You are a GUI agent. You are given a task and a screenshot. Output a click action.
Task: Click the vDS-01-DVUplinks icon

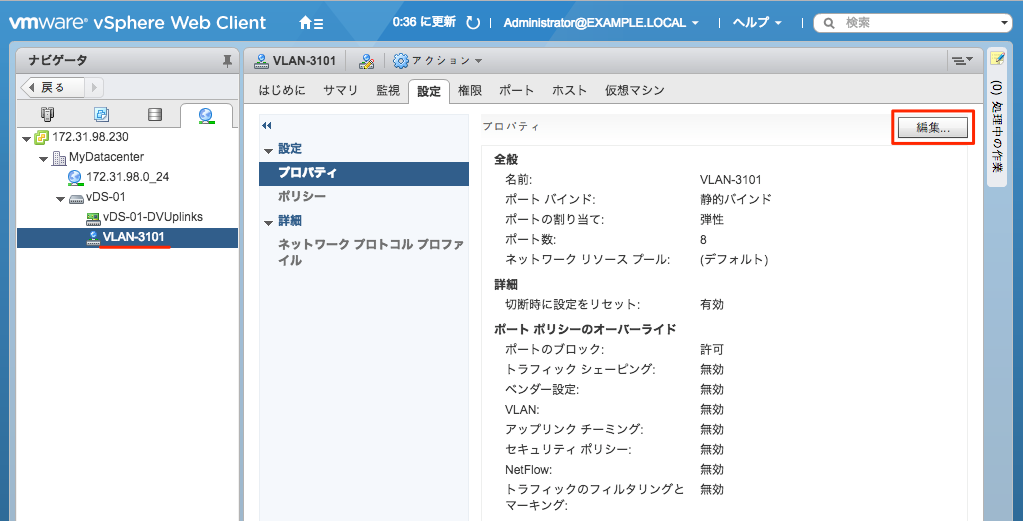tap(93, 217)
